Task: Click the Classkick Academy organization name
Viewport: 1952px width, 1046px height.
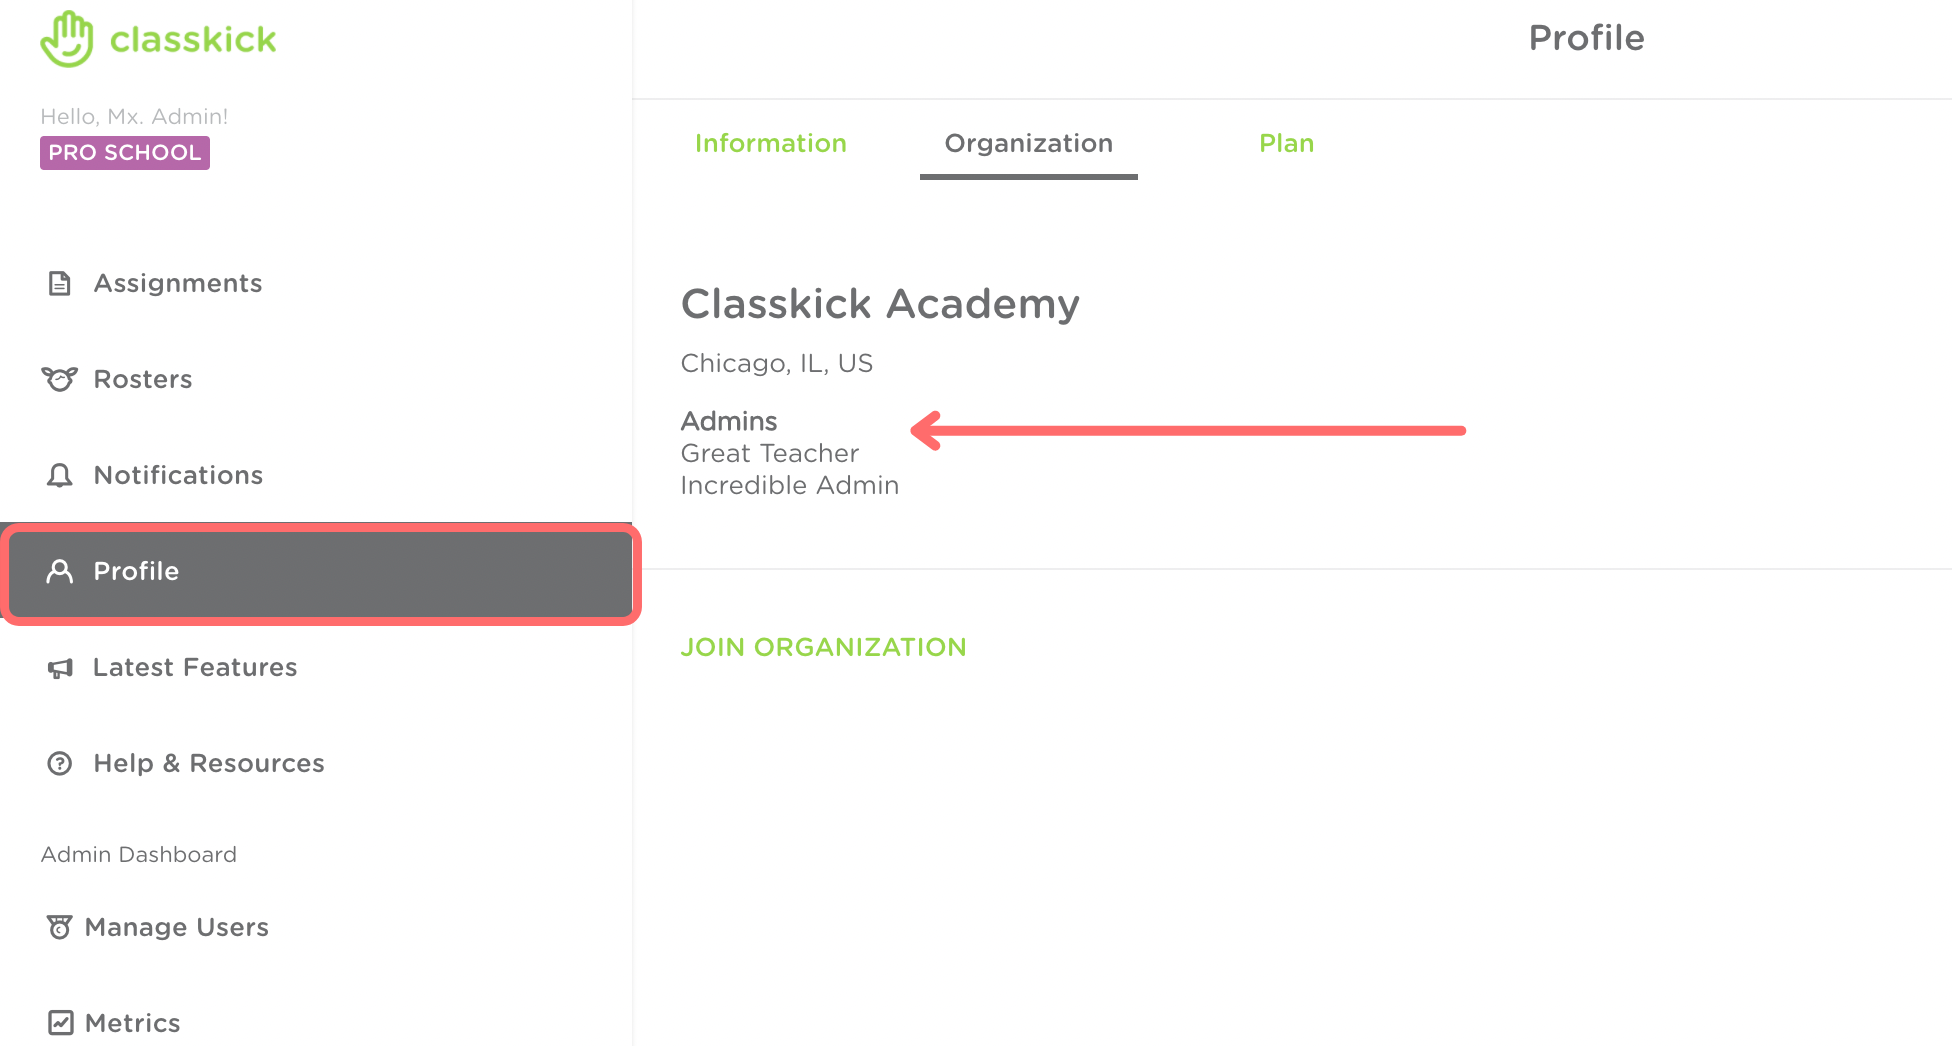Action: (x=880, y=304)
